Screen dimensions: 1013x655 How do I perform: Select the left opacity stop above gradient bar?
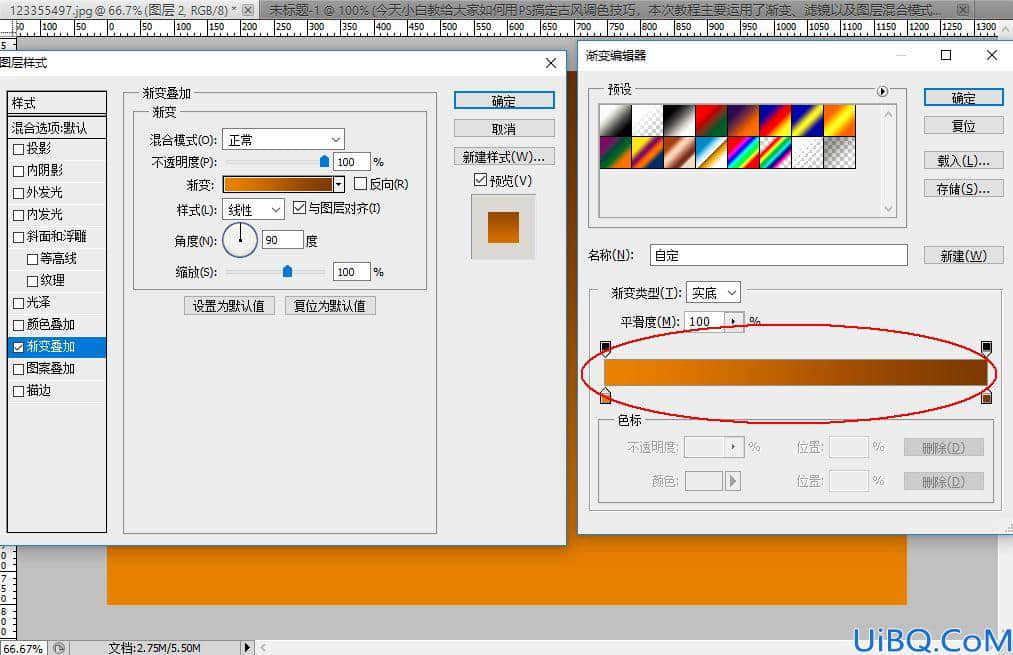[x=605, y=349]
